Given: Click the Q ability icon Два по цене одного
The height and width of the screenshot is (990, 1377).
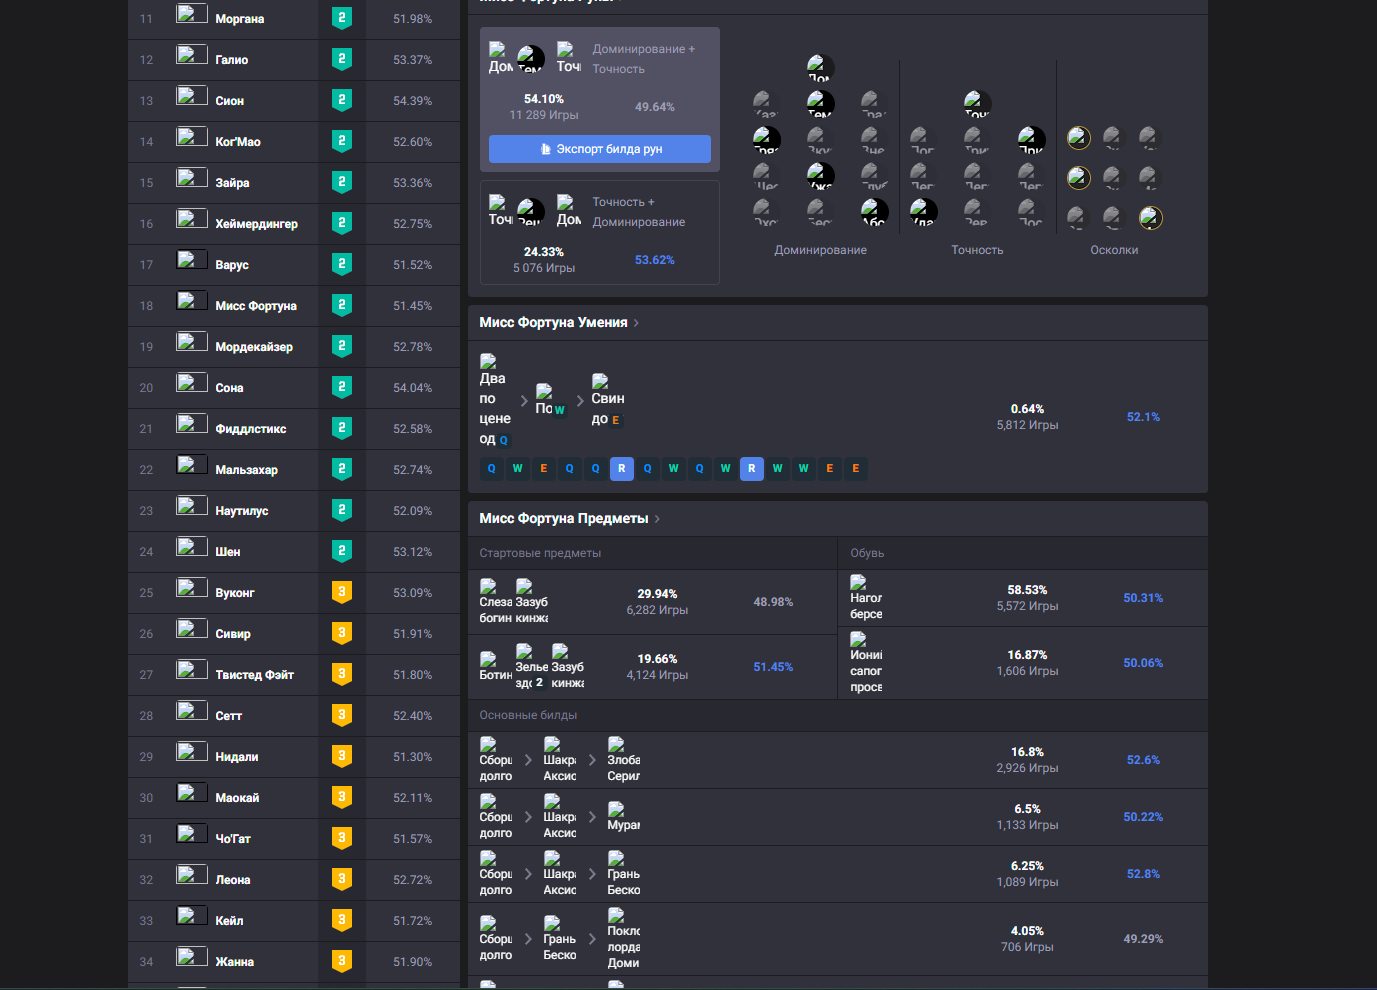Looking at the screenshot, I should [495, 400].
